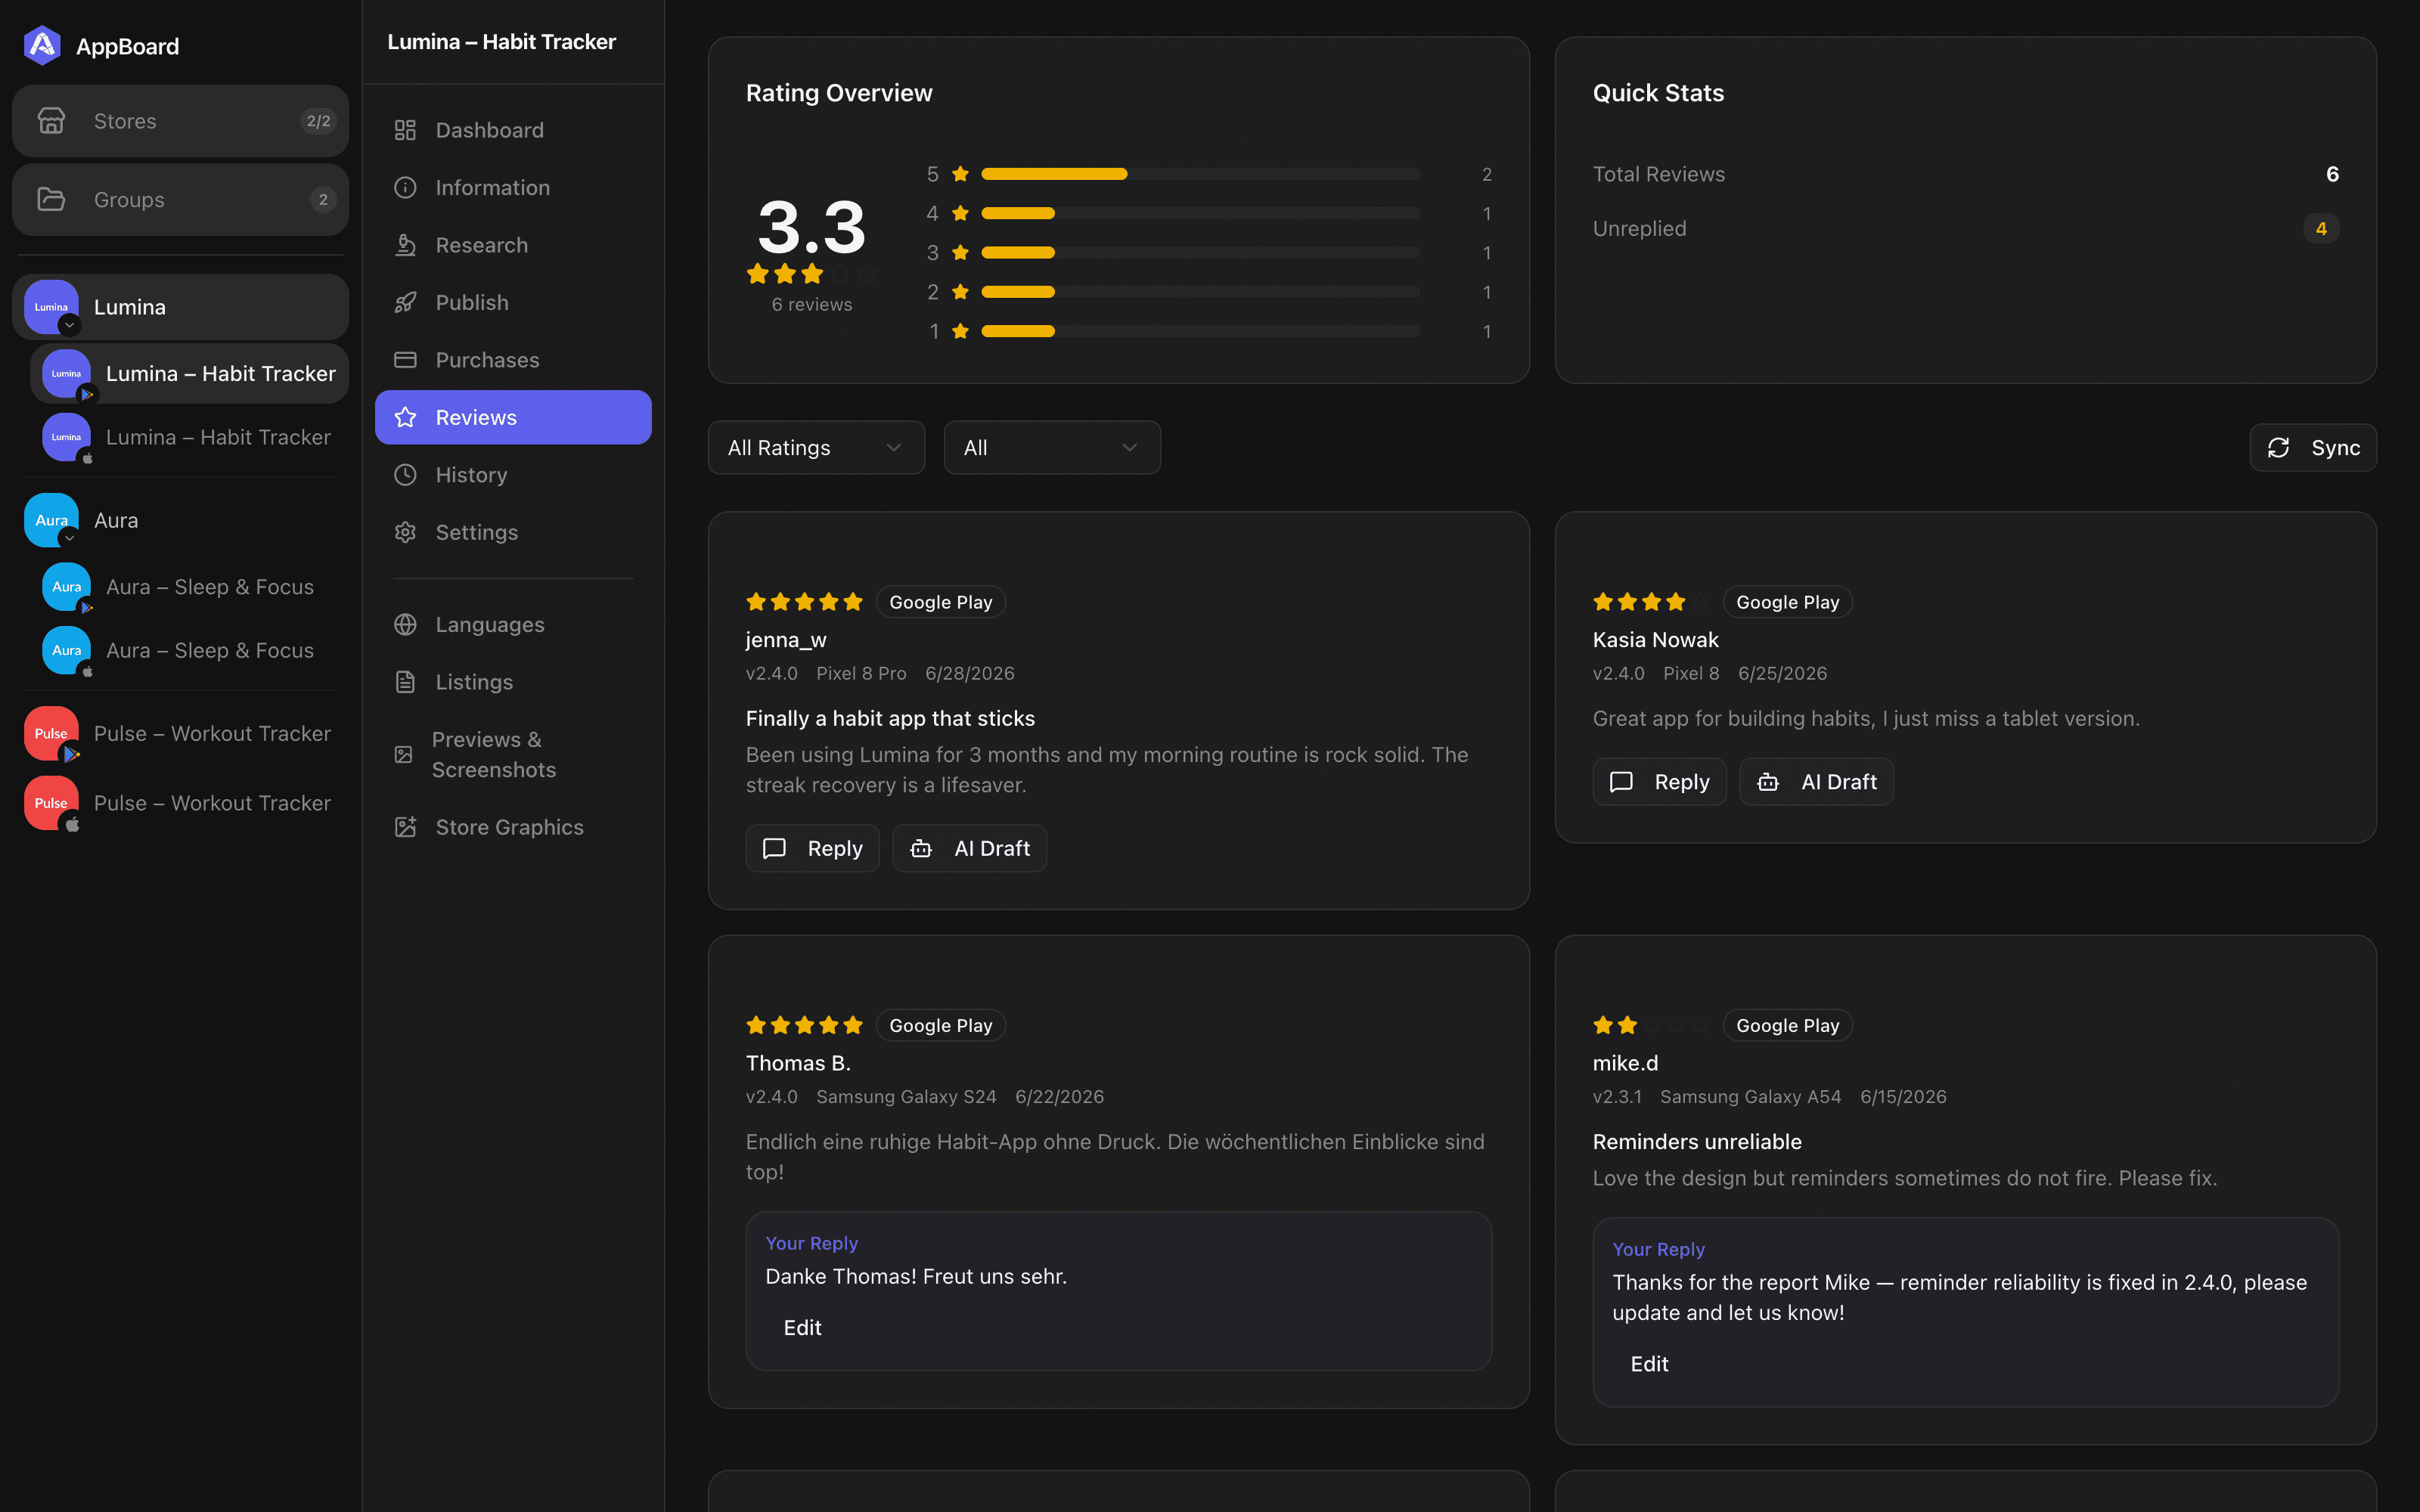Open the All Ratings dropdown
This screenshot has width=2420, height=1512.
pos(816,448)
